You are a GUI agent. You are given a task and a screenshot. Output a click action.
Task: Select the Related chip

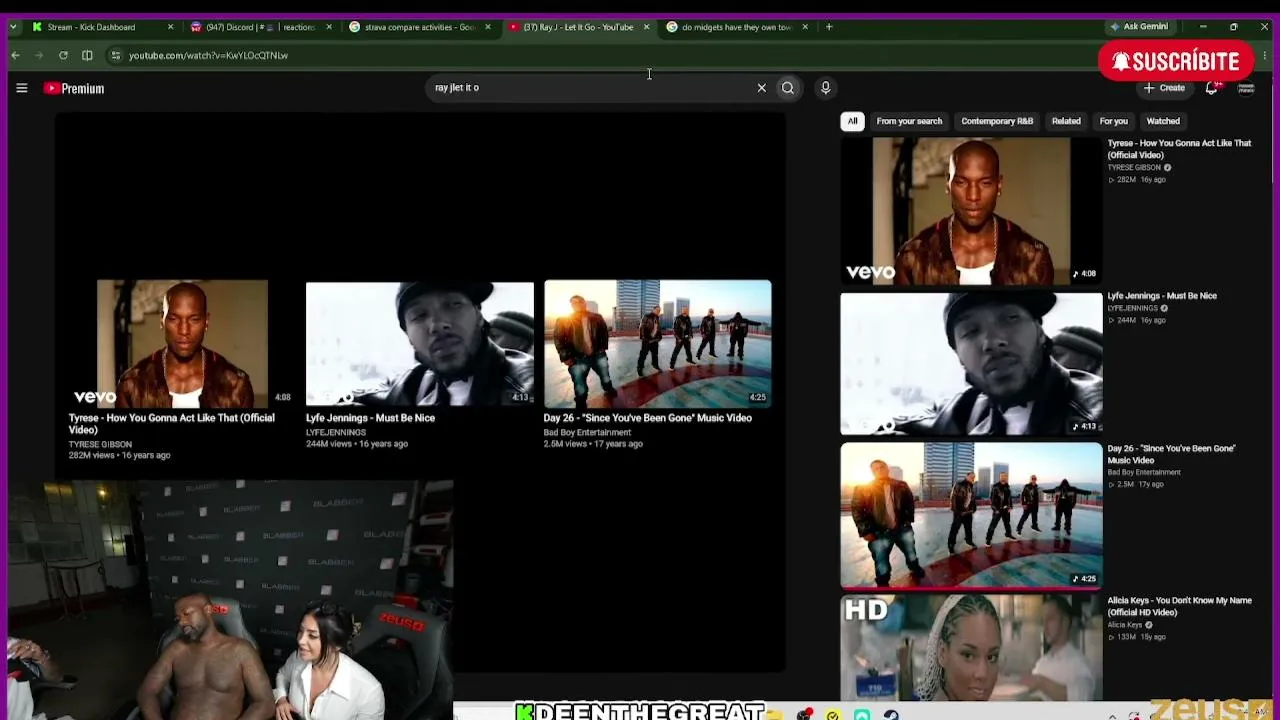[x=1066, y=121]
